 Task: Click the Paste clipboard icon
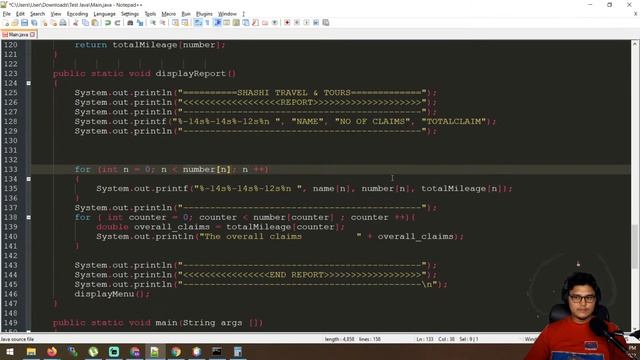coord(95,22)
